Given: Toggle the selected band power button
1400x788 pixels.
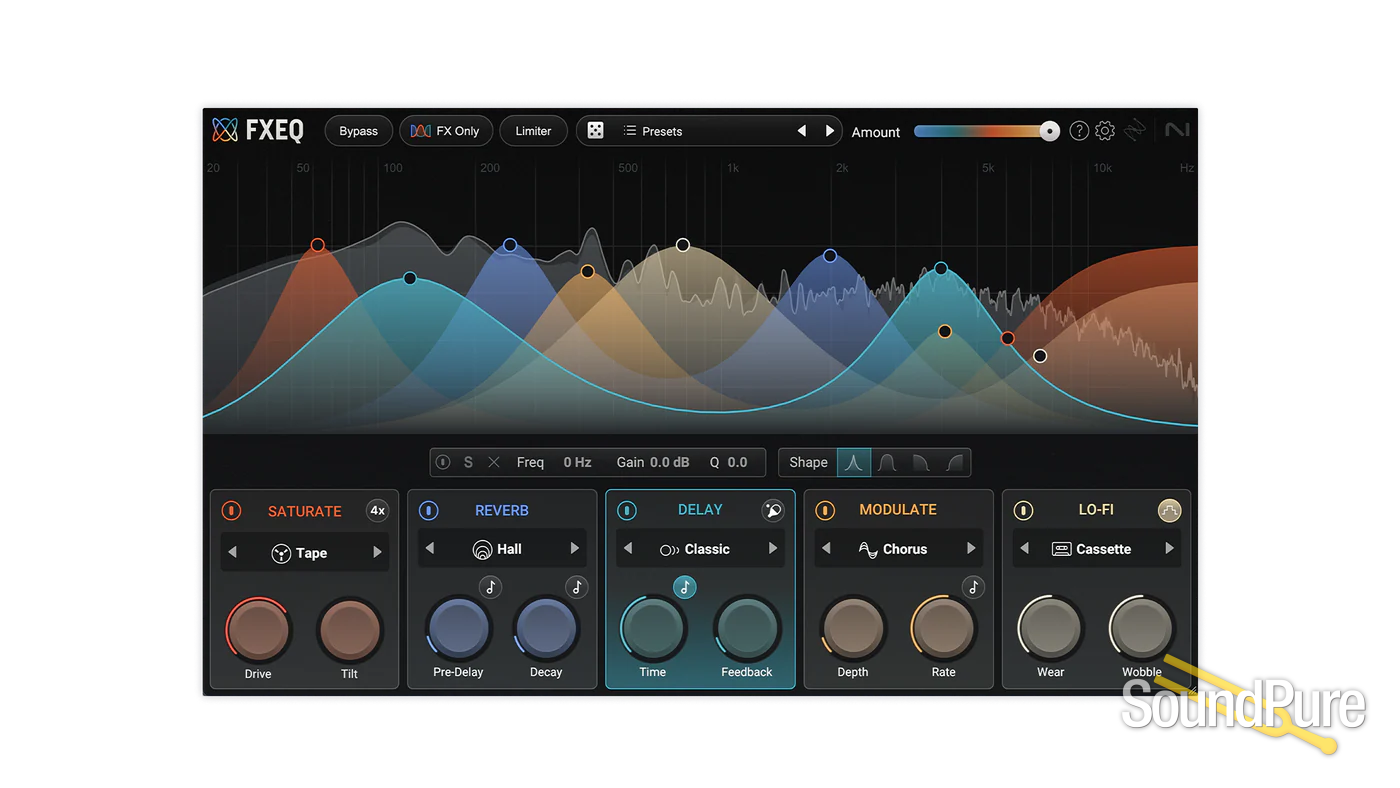Looking at the screenshot, I should click(443, 462).
